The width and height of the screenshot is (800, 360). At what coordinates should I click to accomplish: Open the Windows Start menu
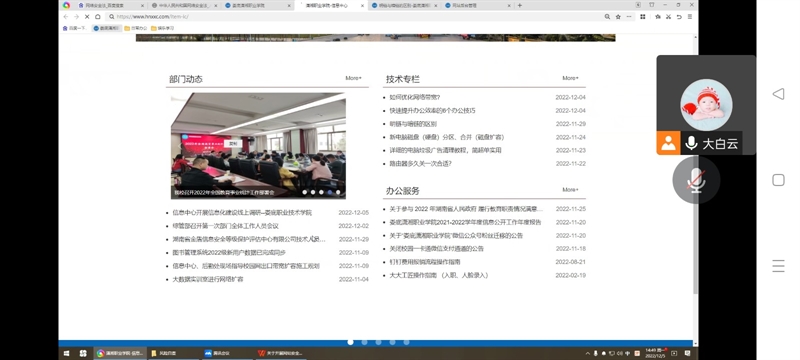point(66,353)
